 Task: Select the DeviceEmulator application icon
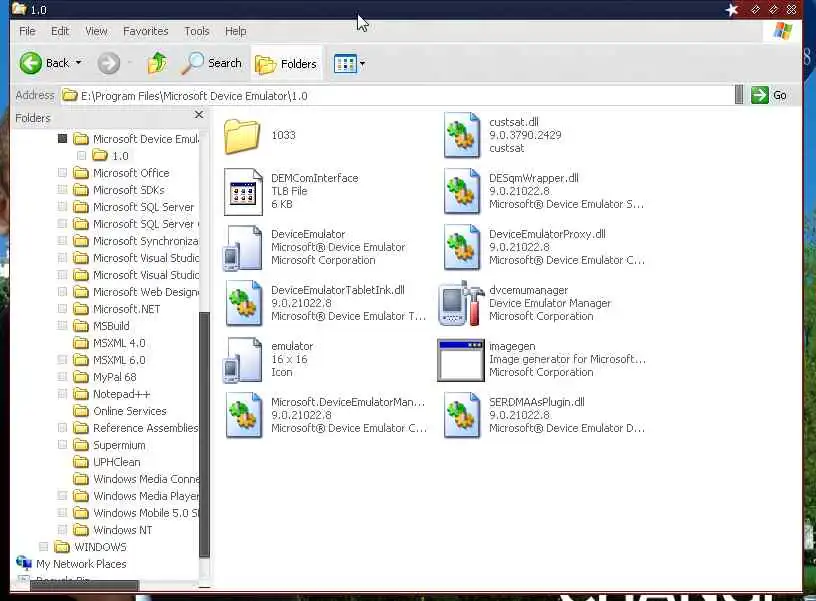click(243, 248)
